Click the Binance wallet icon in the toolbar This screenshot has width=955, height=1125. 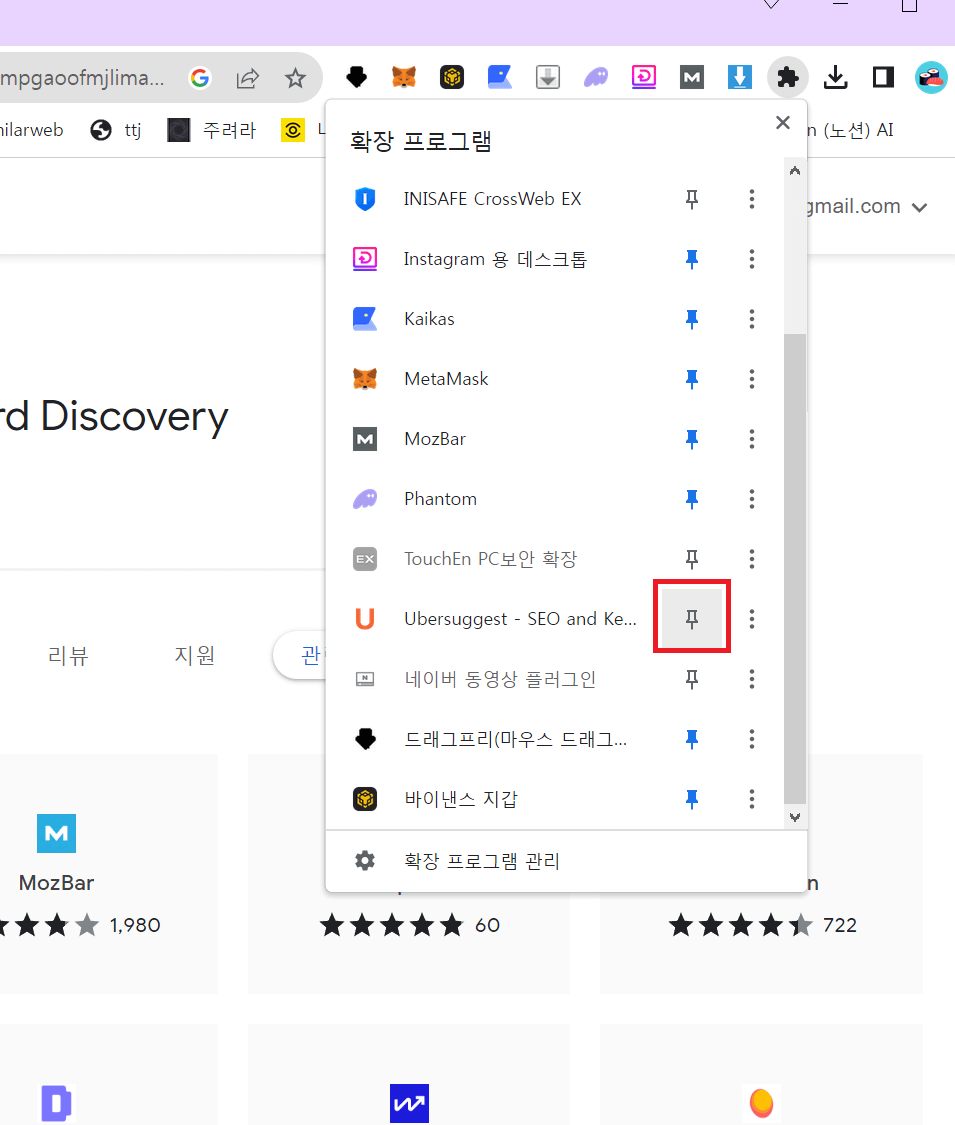point(452,77)
